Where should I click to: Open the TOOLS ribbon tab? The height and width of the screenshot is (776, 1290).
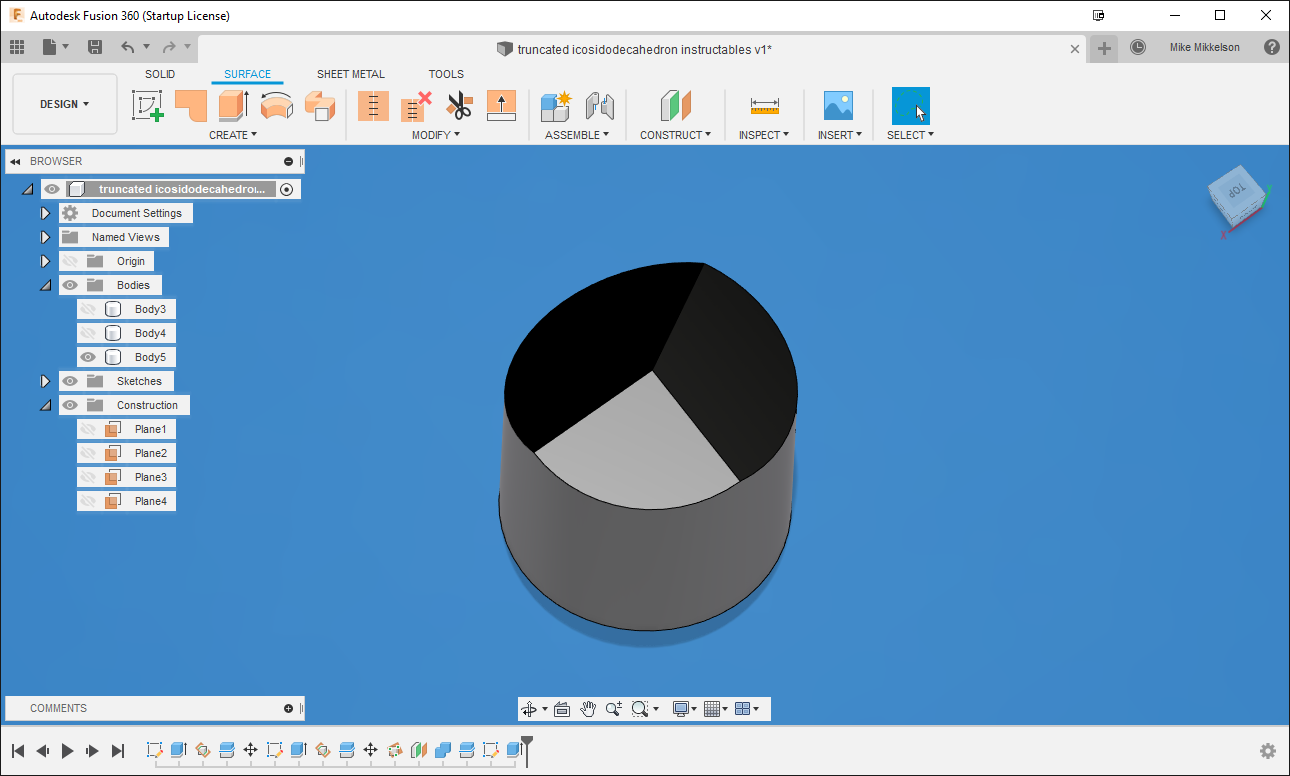point(446,73)
